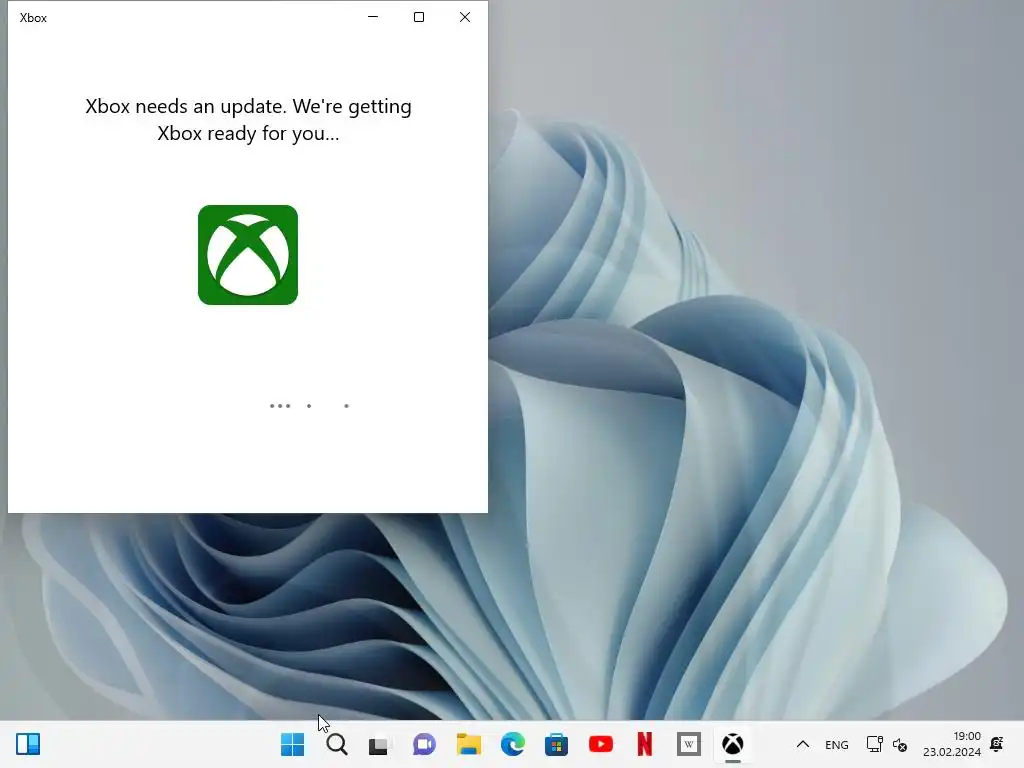Open Task View in the taskbar

pyautogui.click(x=379, y=745)
